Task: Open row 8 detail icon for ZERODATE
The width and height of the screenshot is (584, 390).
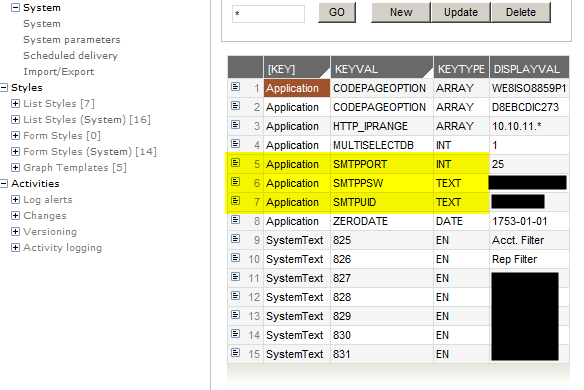Action: pyautogui.click(x=235, y=220)
